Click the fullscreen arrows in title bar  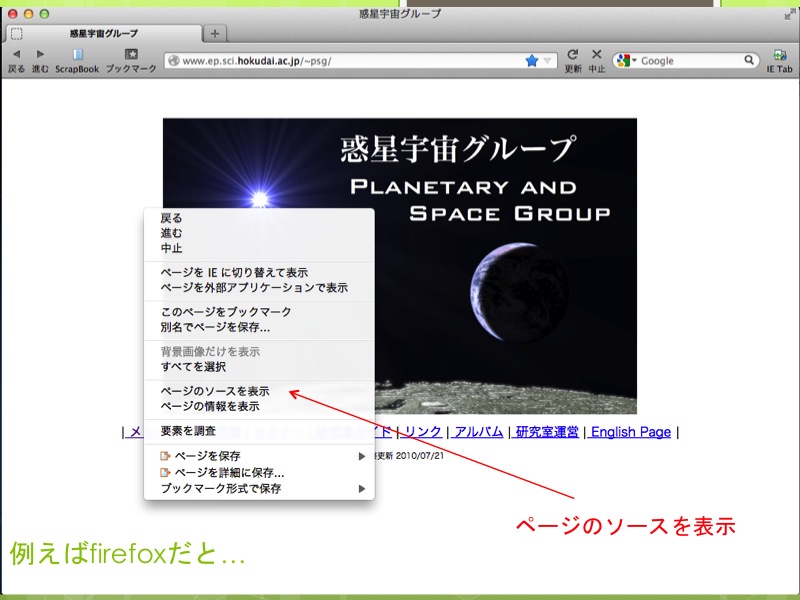(790, 14)
